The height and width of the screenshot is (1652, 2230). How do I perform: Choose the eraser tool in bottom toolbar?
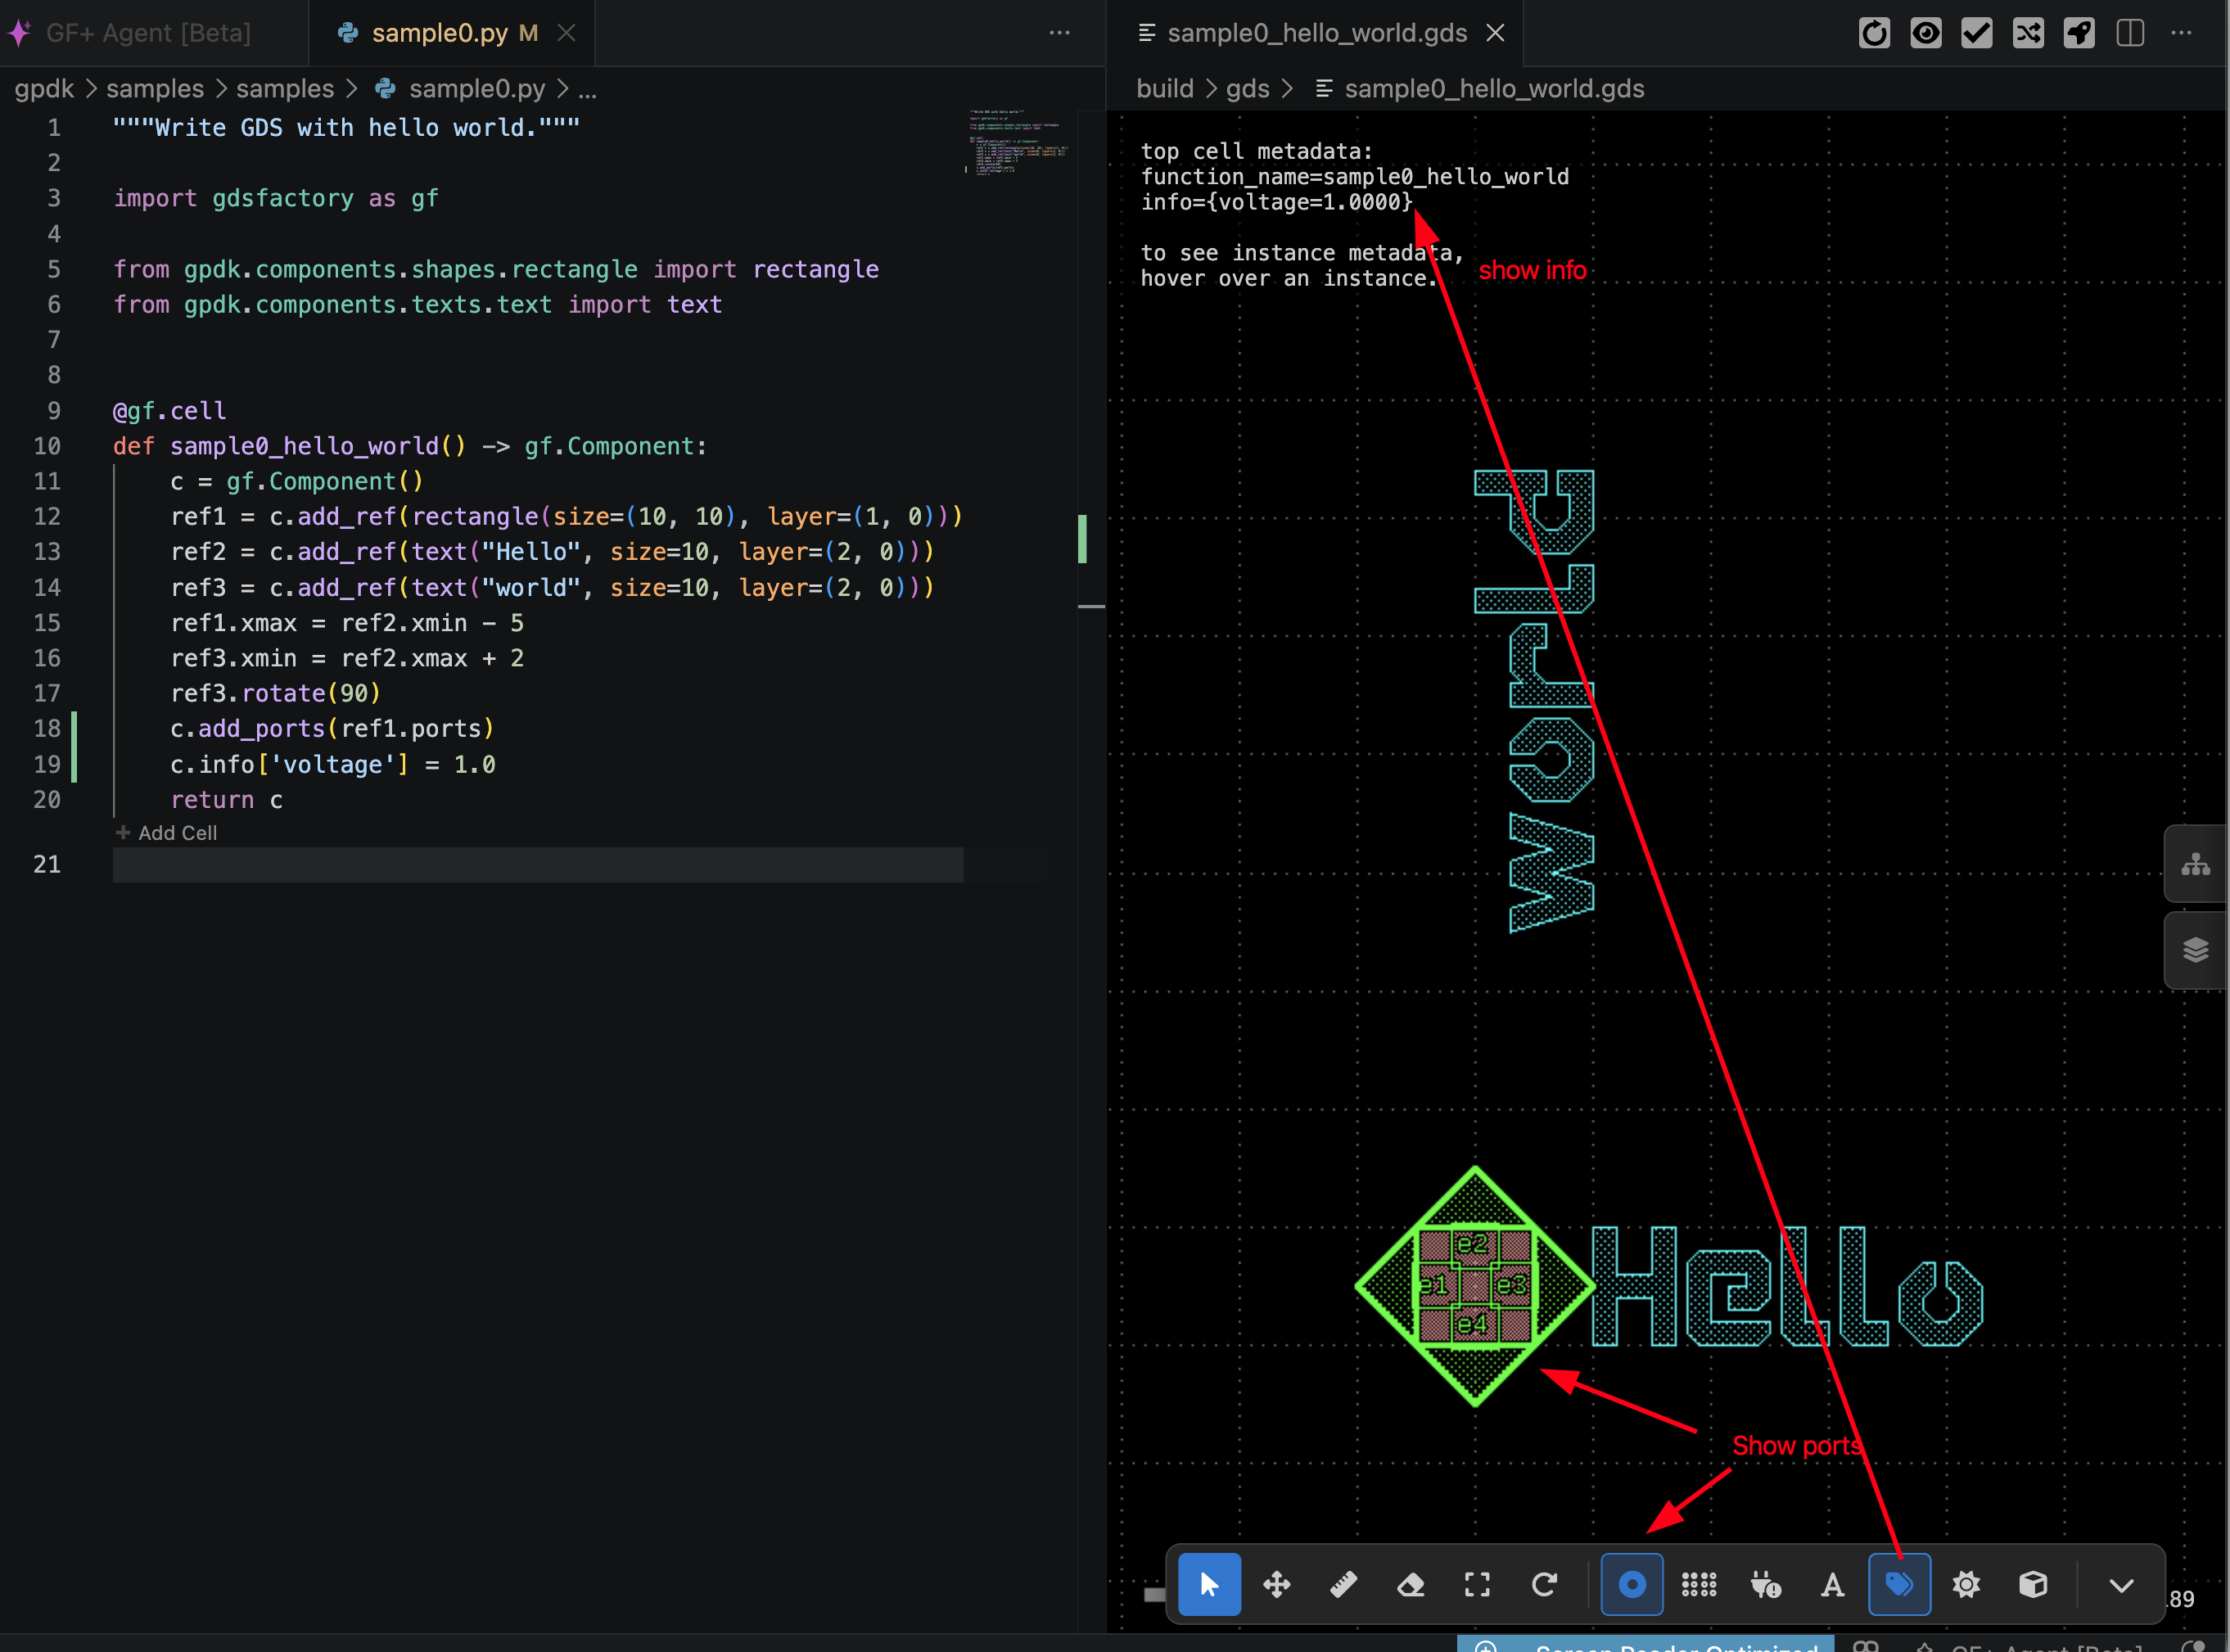[1410, 1585]
